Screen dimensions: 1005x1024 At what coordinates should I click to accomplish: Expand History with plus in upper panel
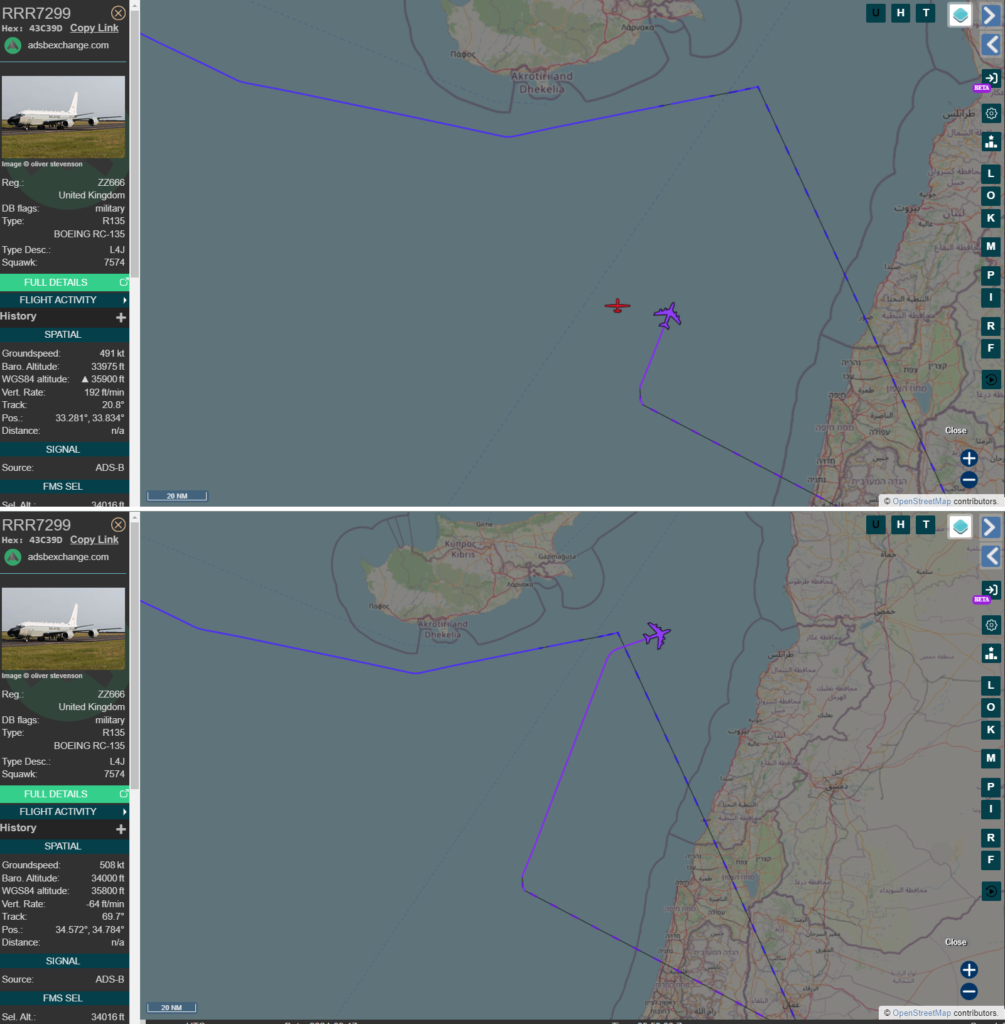(x=121, y=317)
